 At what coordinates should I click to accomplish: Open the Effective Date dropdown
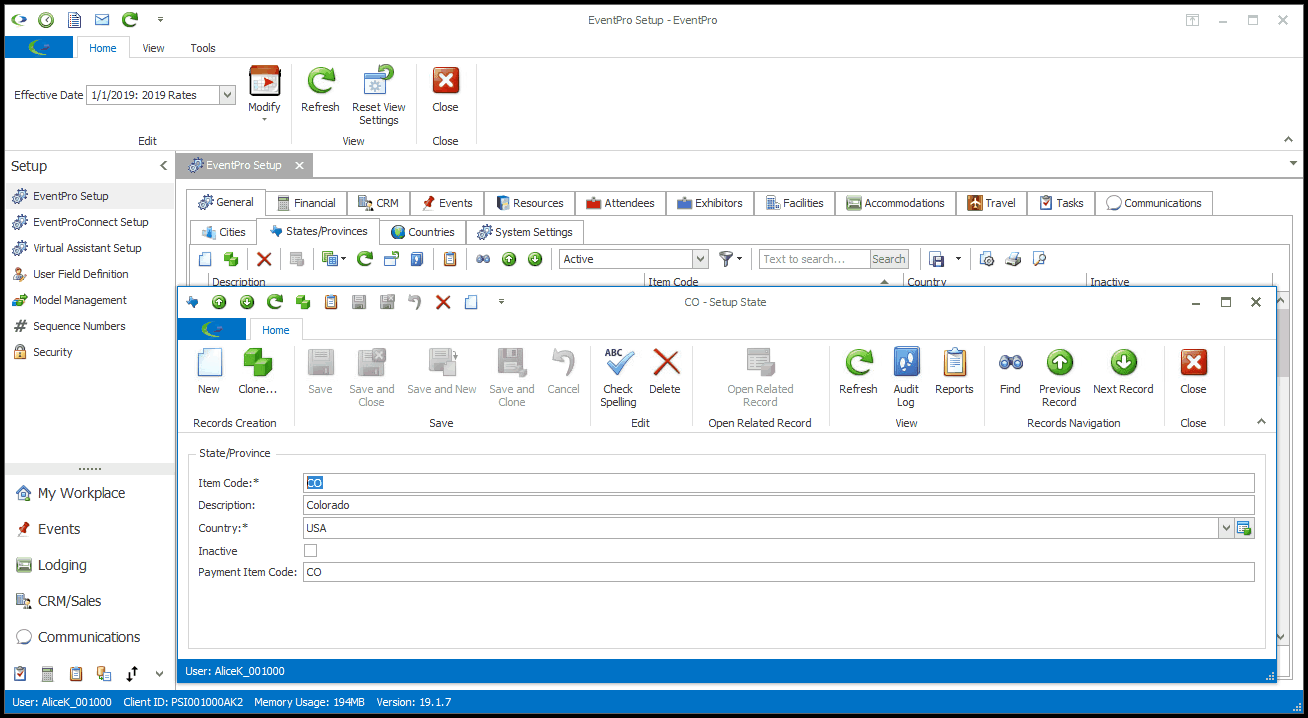[x=227, y=95]
